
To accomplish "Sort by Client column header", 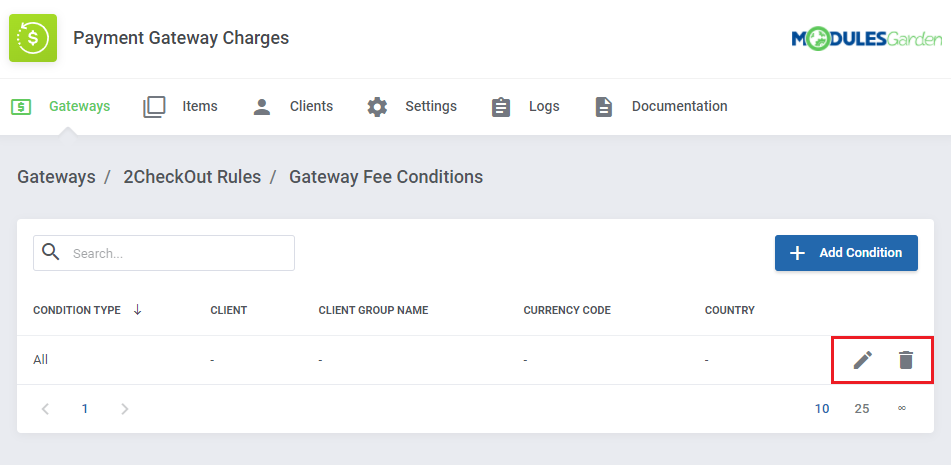I will (229, 310).
